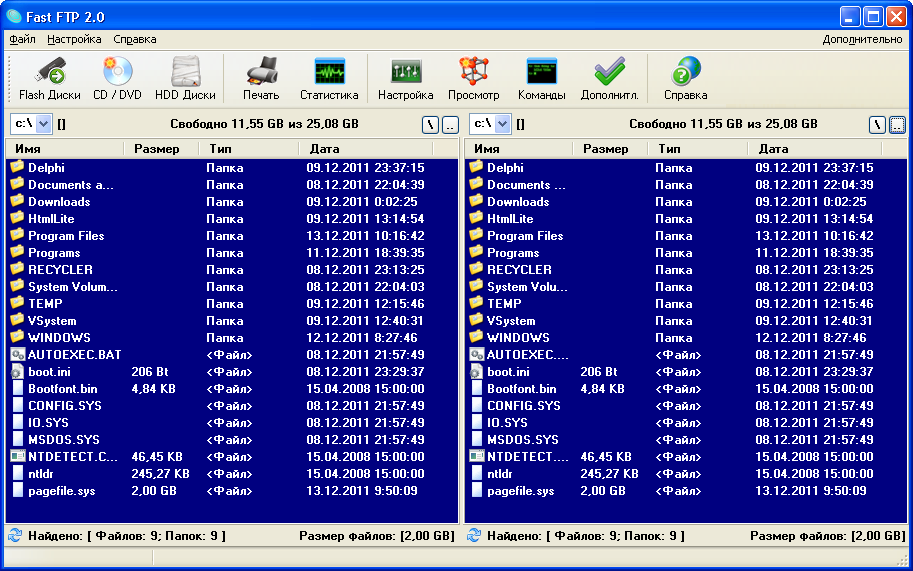Sort left panel by Размер column
This screenshot has height=571, width=913.
(161, 148)
